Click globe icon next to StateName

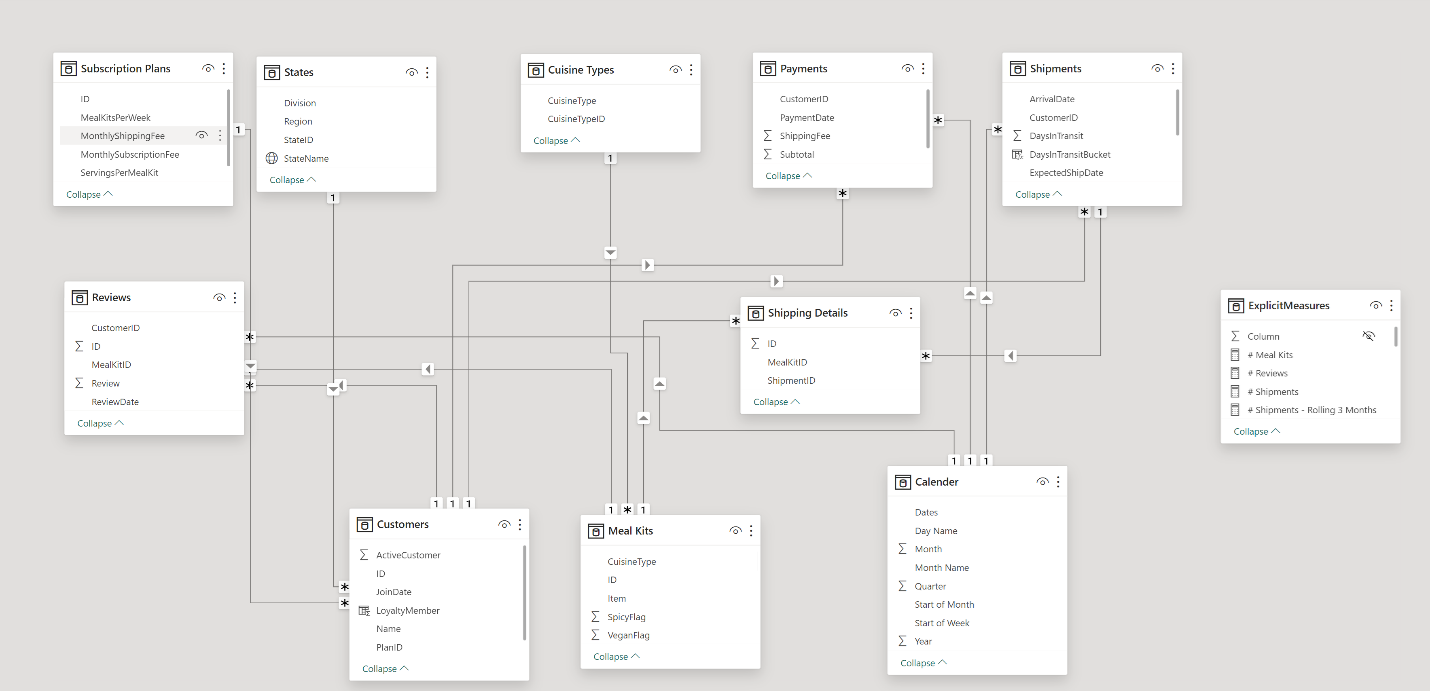coord(272,159)
